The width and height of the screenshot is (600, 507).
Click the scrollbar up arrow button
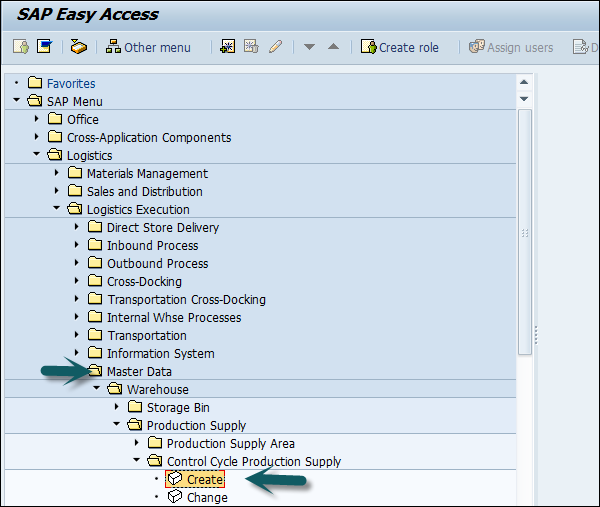(x=524, y=82)
